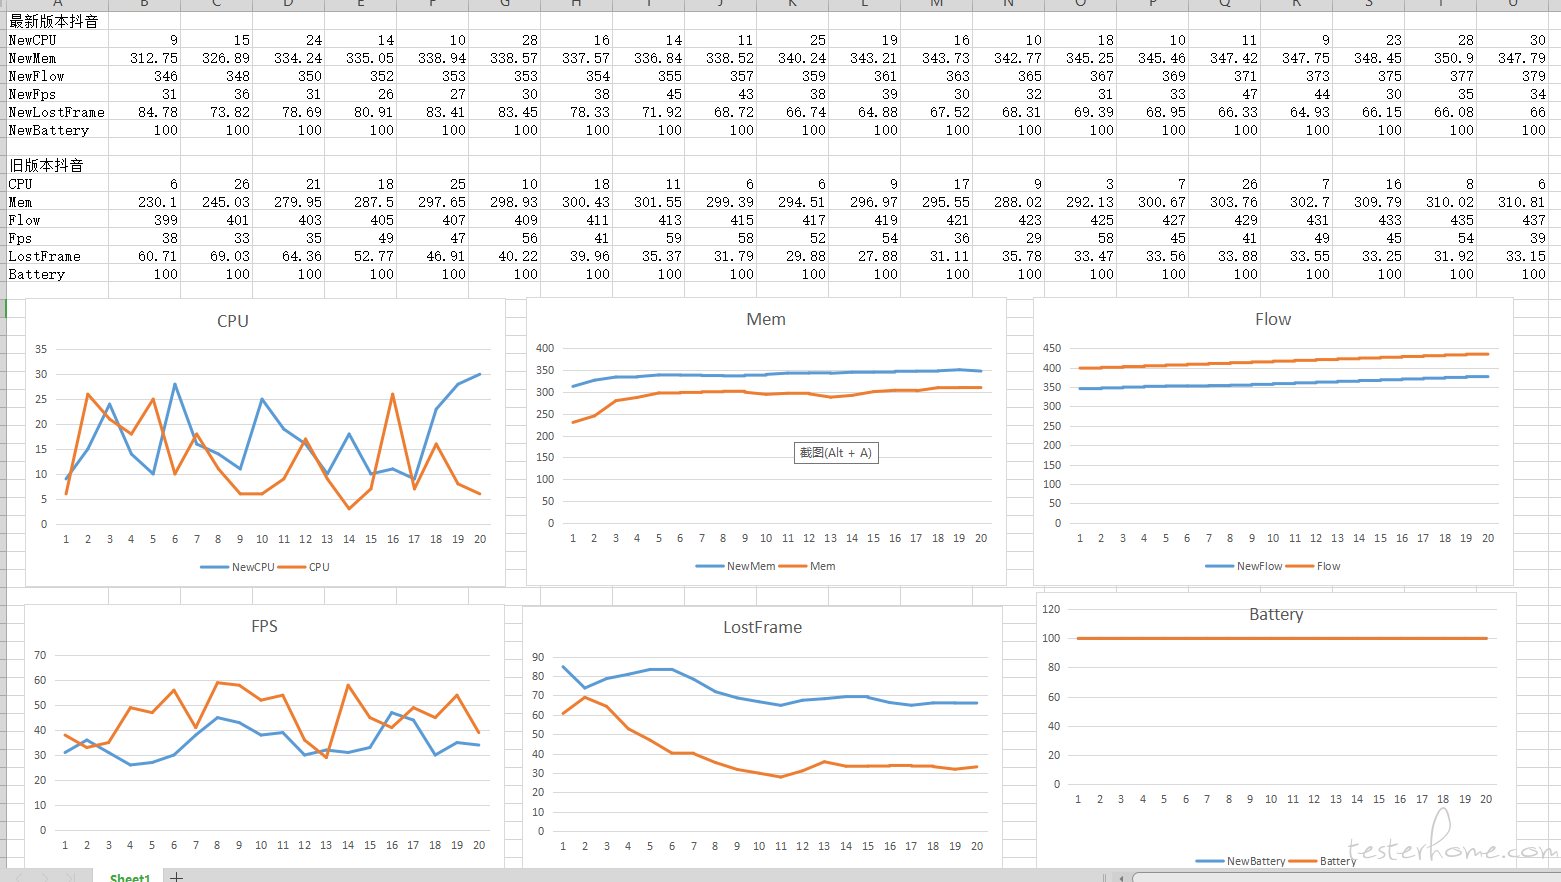Select the Flow chart title
This screenshot has width=1561, height=882.
[x=1273, y=319]
